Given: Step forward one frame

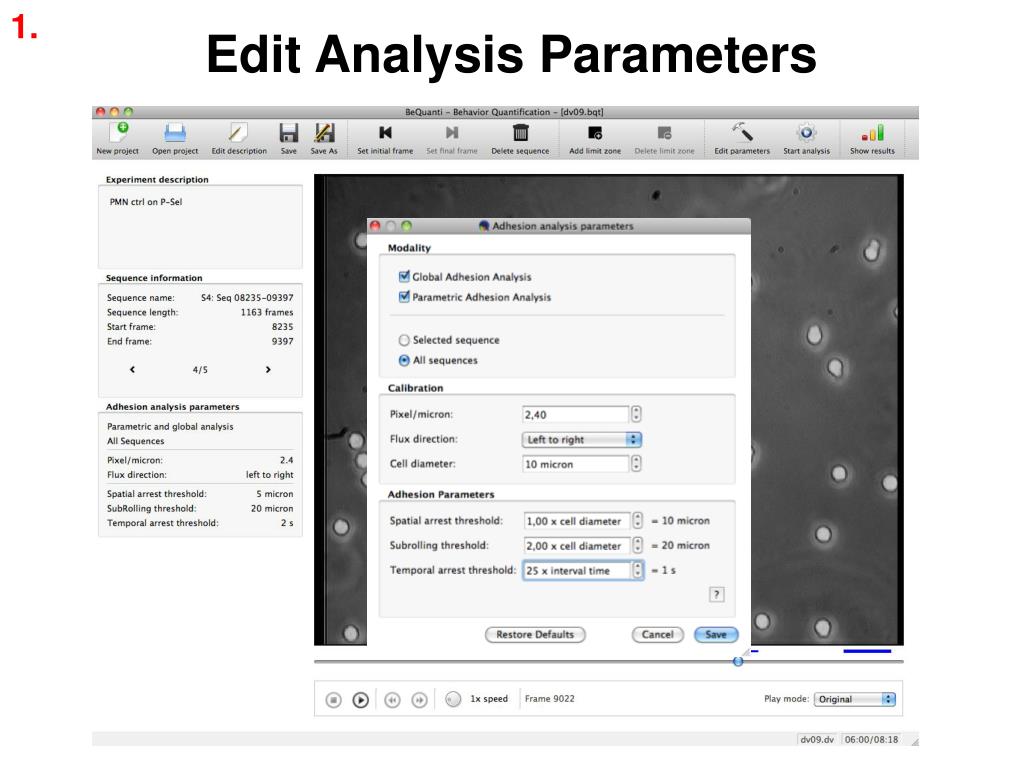Looking at the screenshot, I should [419, 700].
